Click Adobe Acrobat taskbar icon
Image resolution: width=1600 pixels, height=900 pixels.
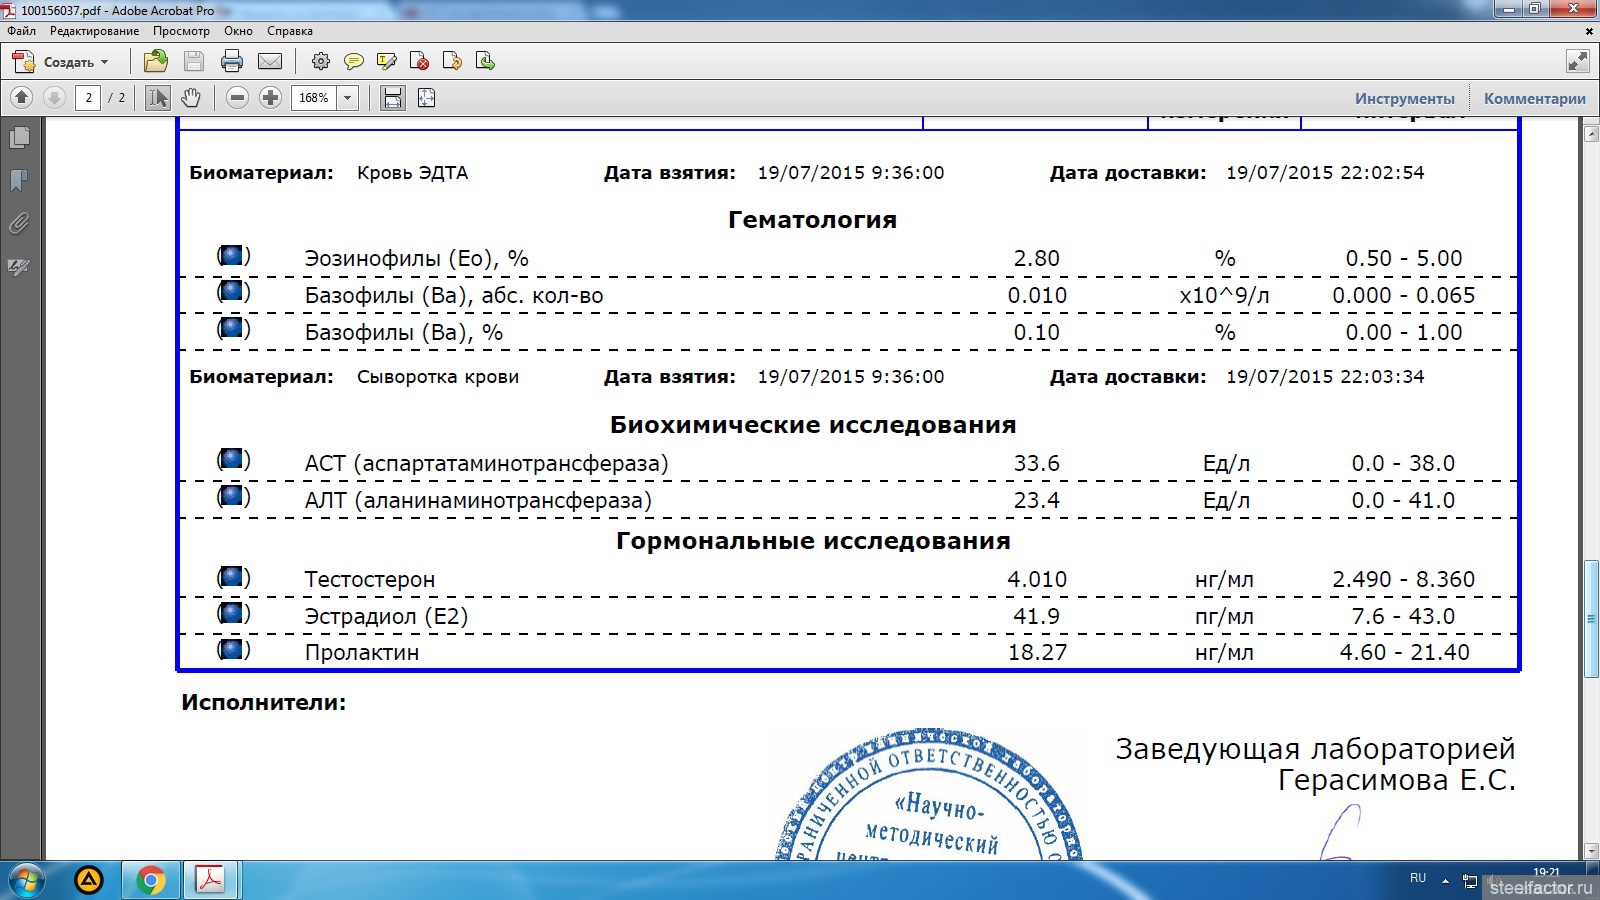(210, 881)
